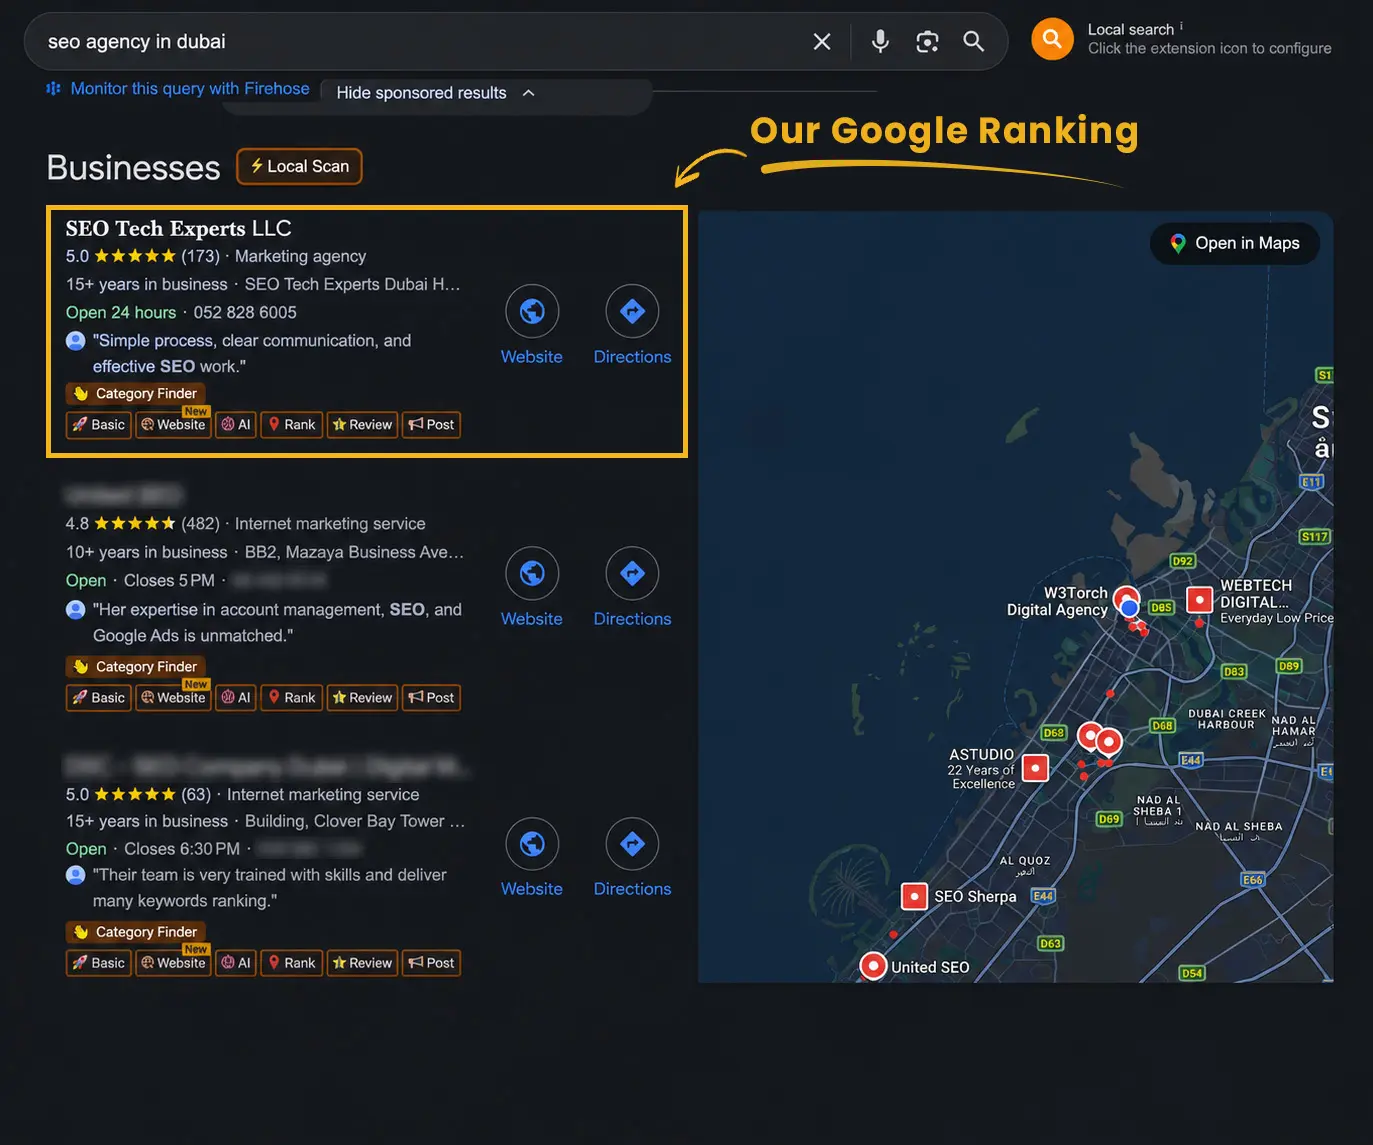The image size is (1373, 1145).
Task: Select WEBTECH DIGITAL map marker
Action: click(1199, 599)
